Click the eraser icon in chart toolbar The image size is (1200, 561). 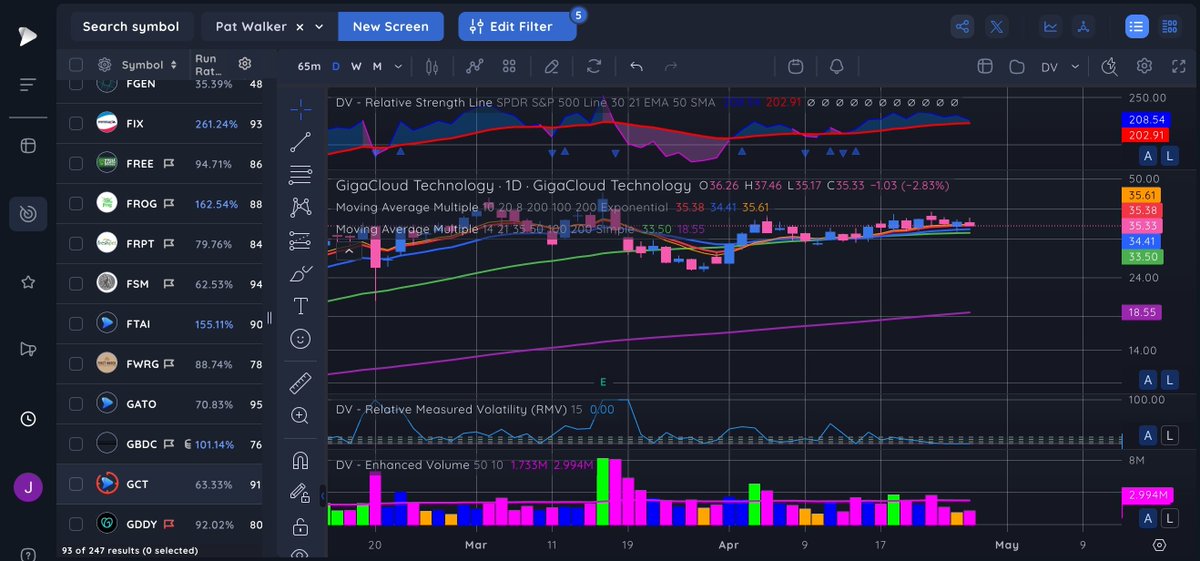point(551,67)
